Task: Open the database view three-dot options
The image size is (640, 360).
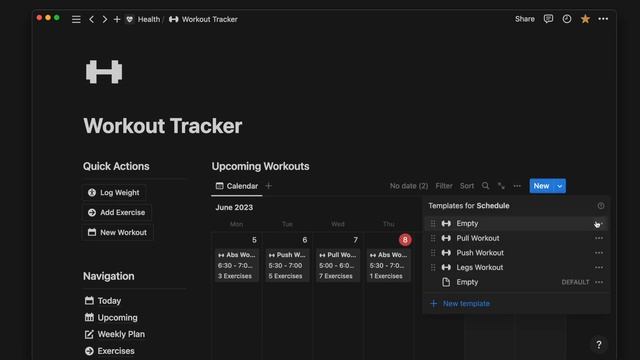Action: pos(517,186)
